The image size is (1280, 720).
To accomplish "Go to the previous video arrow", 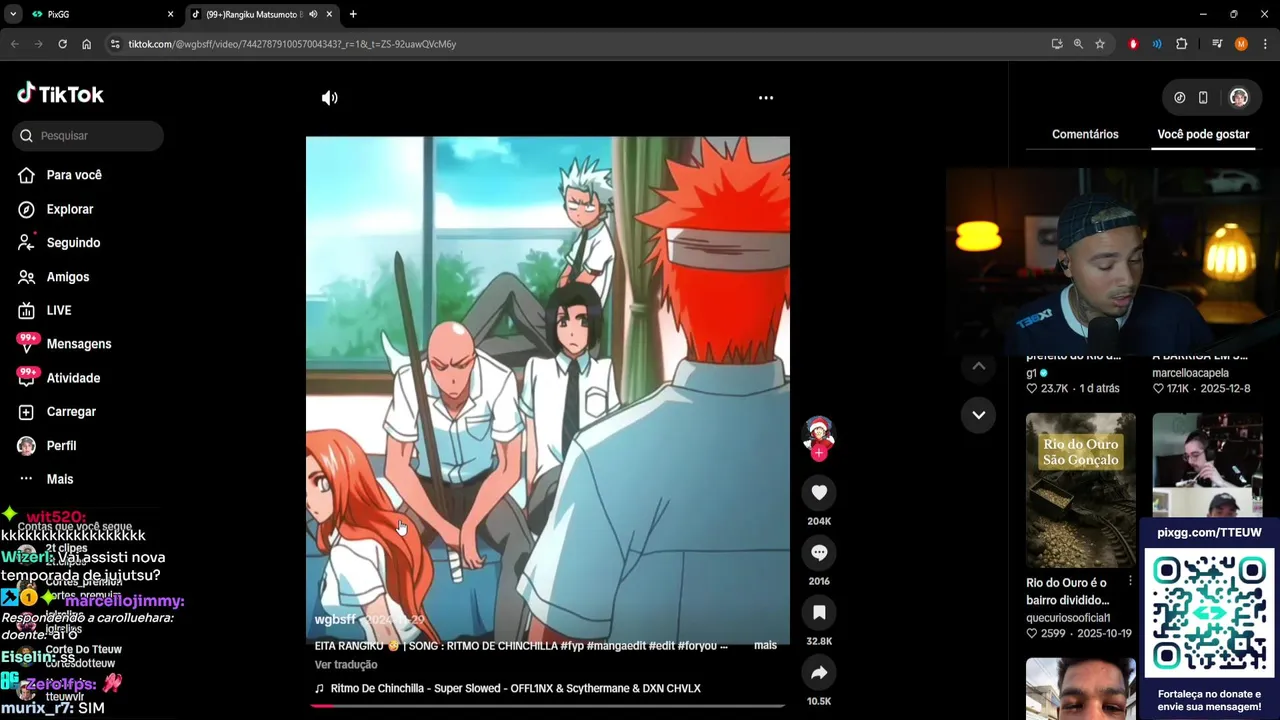I will [979, 367].
